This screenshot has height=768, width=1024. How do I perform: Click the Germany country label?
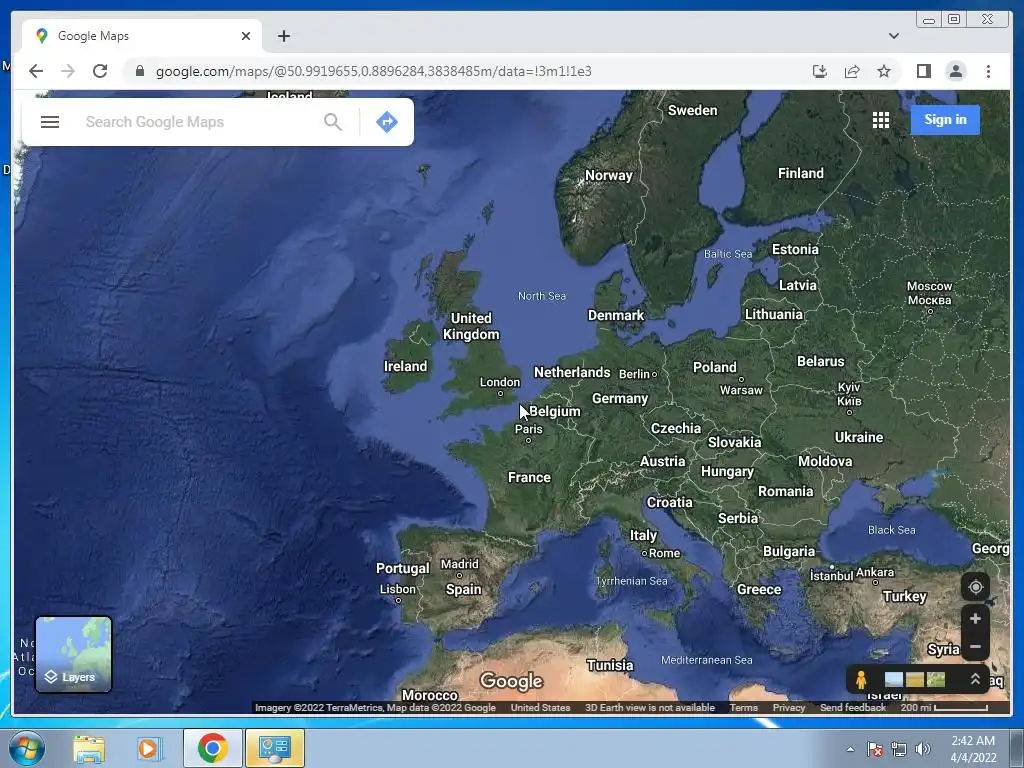pos(620,398)
